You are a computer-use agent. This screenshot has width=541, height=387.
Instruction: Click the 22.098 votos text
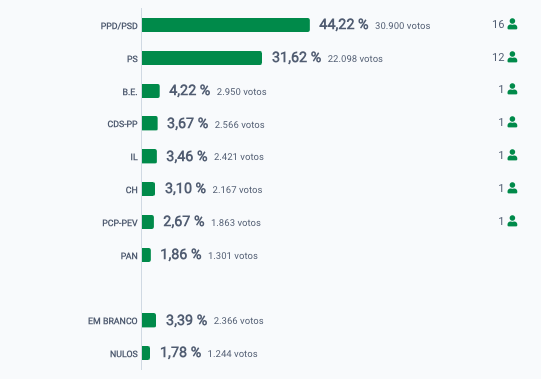(x=355, y=59)
